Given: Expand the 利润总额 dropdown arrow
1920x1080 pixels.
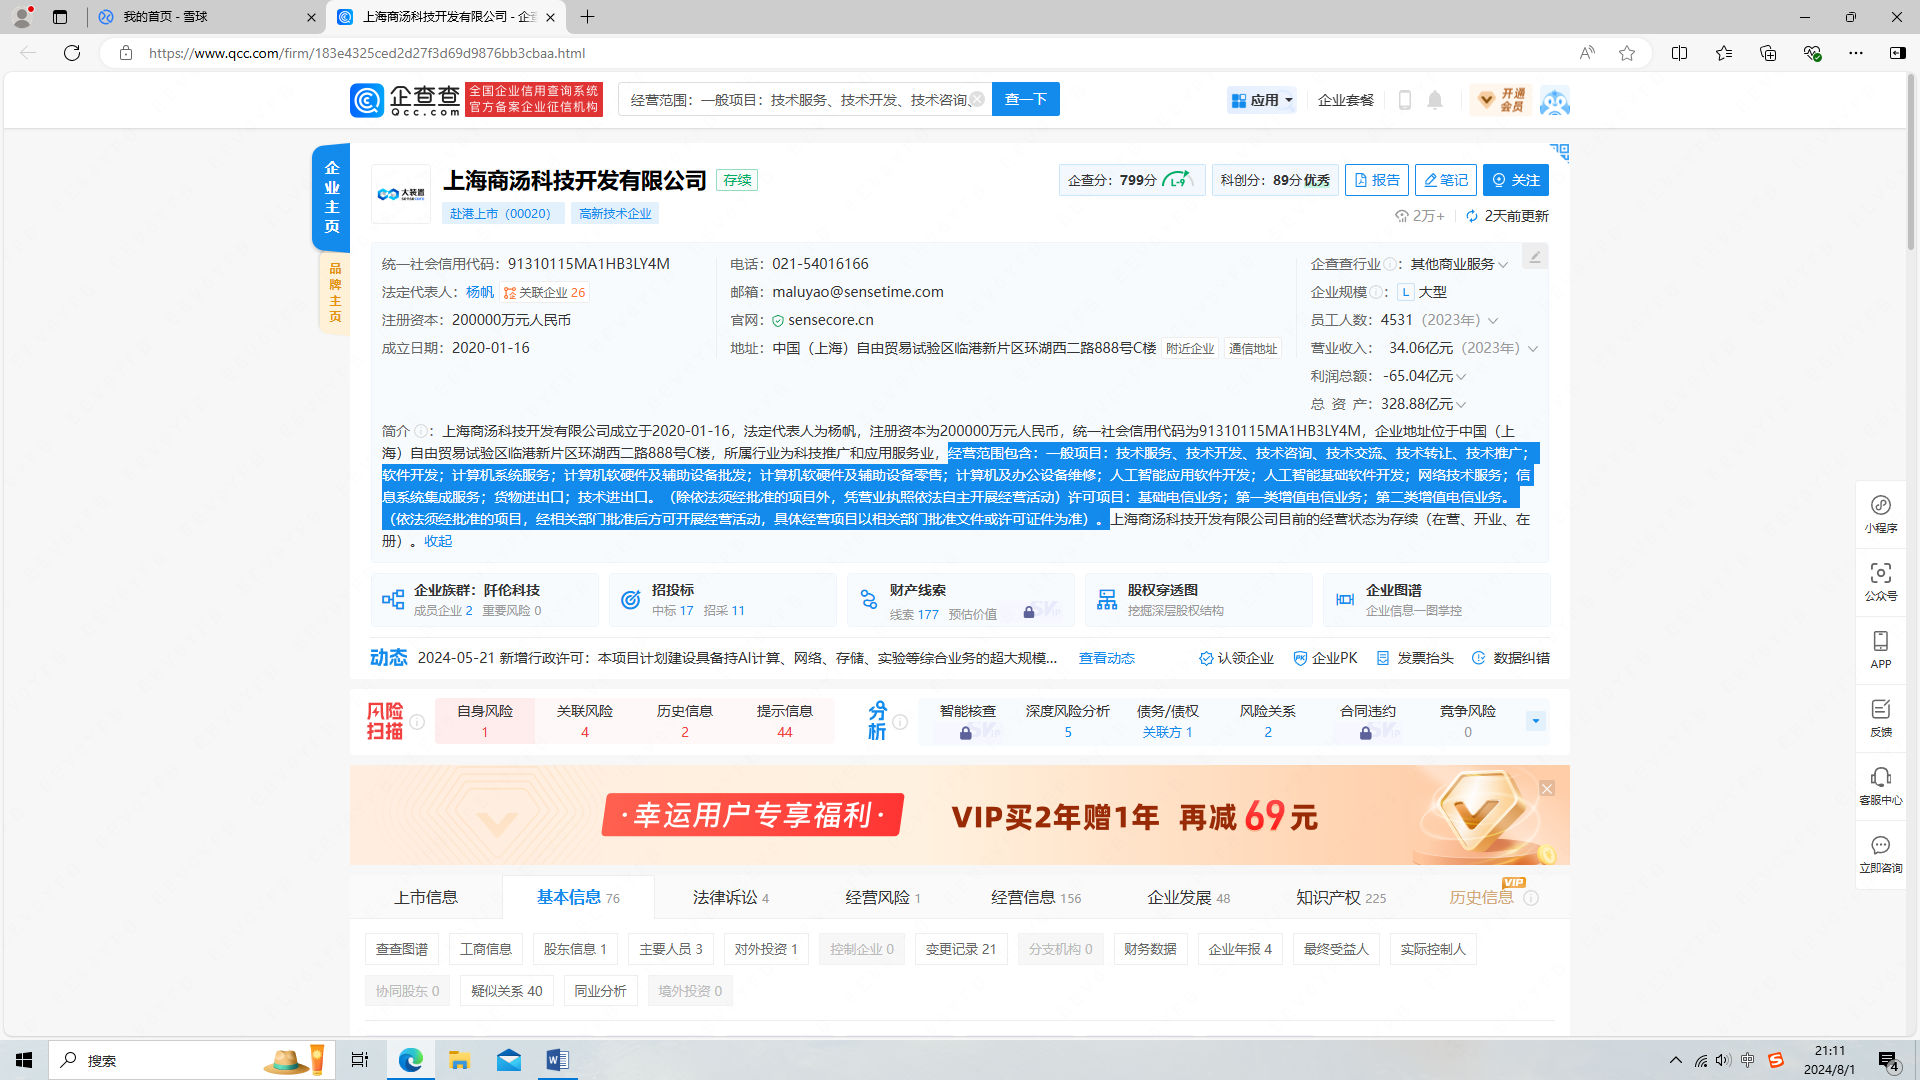Looking at the screenshot, I should coord(1461,377).
